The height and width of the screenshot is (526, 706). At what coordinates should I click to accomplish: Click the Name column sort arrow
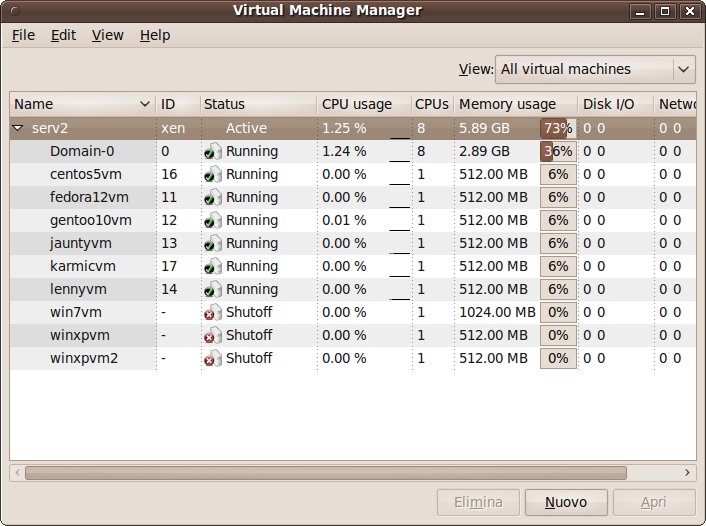(145, 104)
